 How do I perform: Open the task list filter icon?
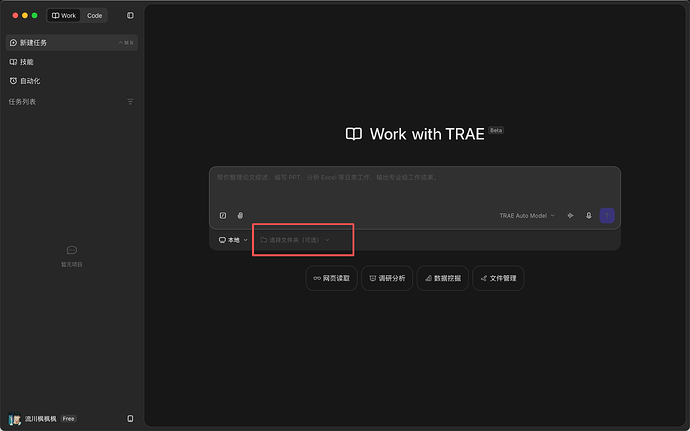(x=130, y=102)
